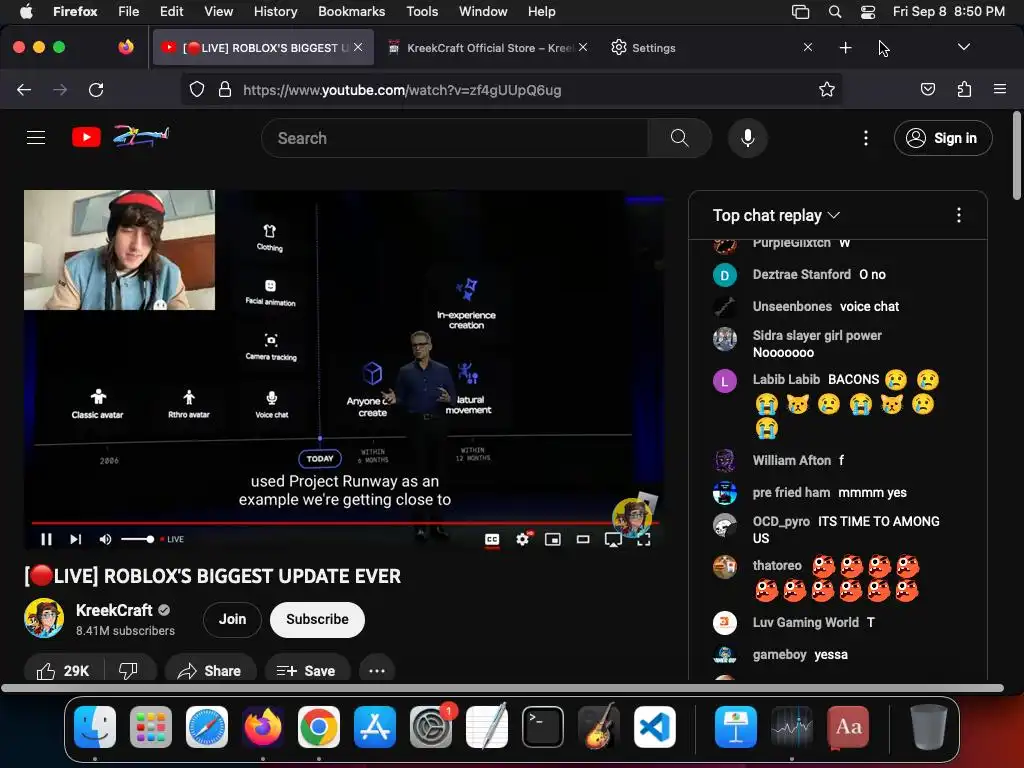
Task: Switch to theater mode
Action: [583, 539]
